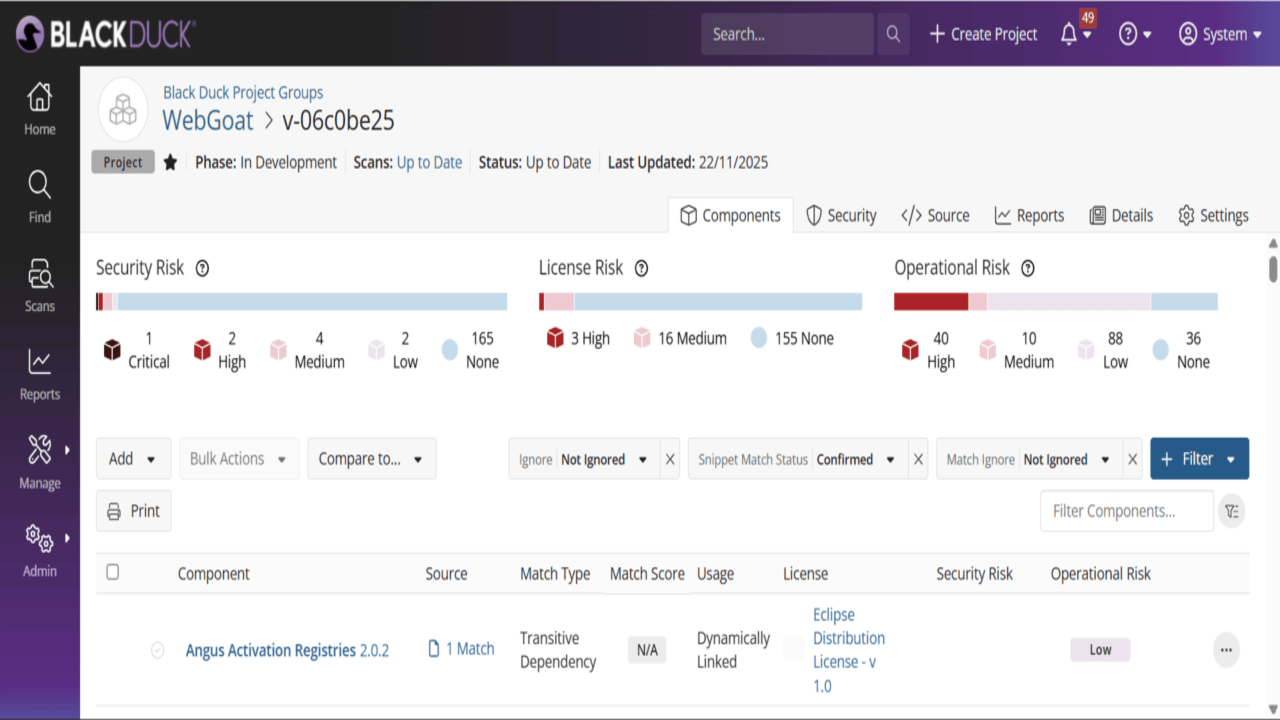The height and width of the screenshot is (720, 1280).
Task: Filter by 88 Low operational risk
Action: pos(1103,350)
